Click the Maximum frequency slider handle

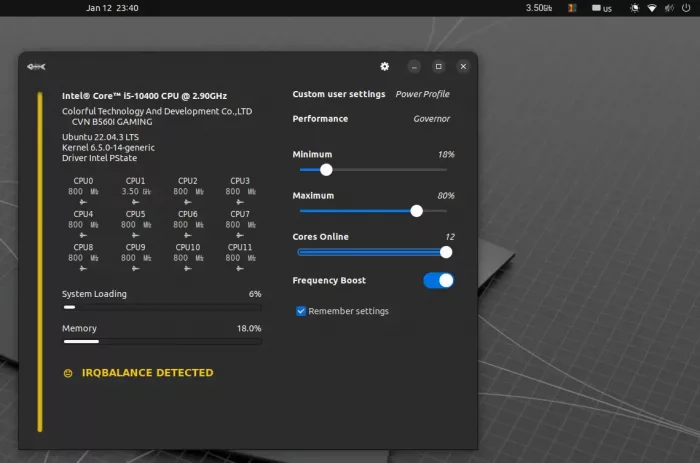[416, 211]
